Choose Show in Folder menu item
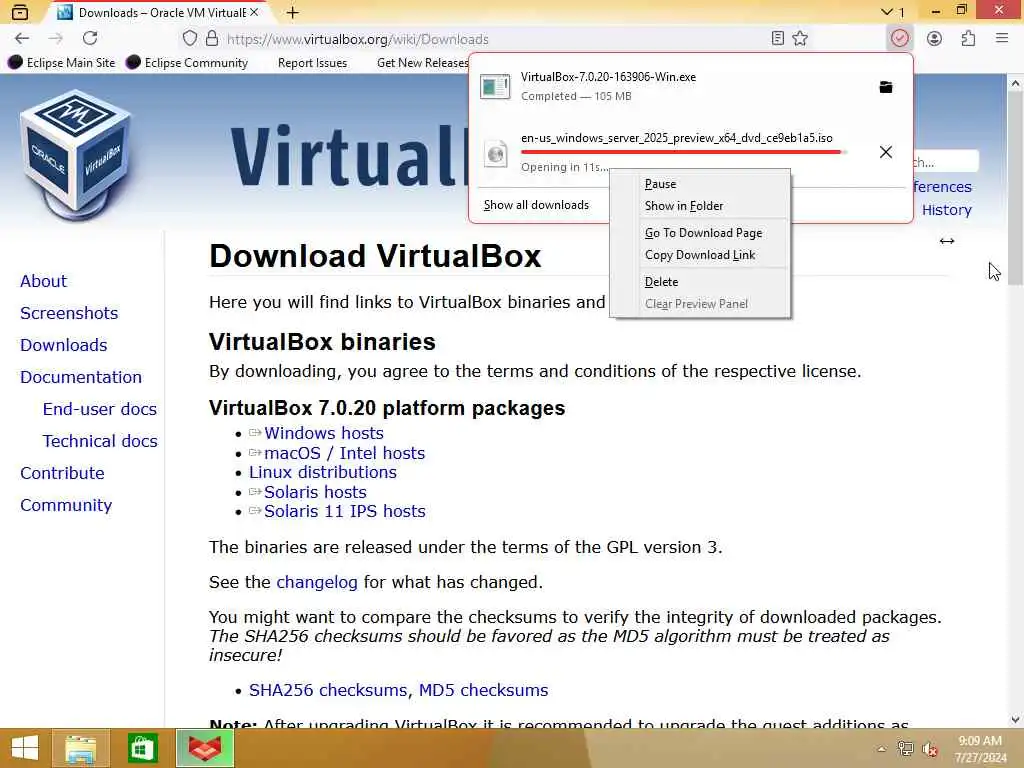 point(684,206)
